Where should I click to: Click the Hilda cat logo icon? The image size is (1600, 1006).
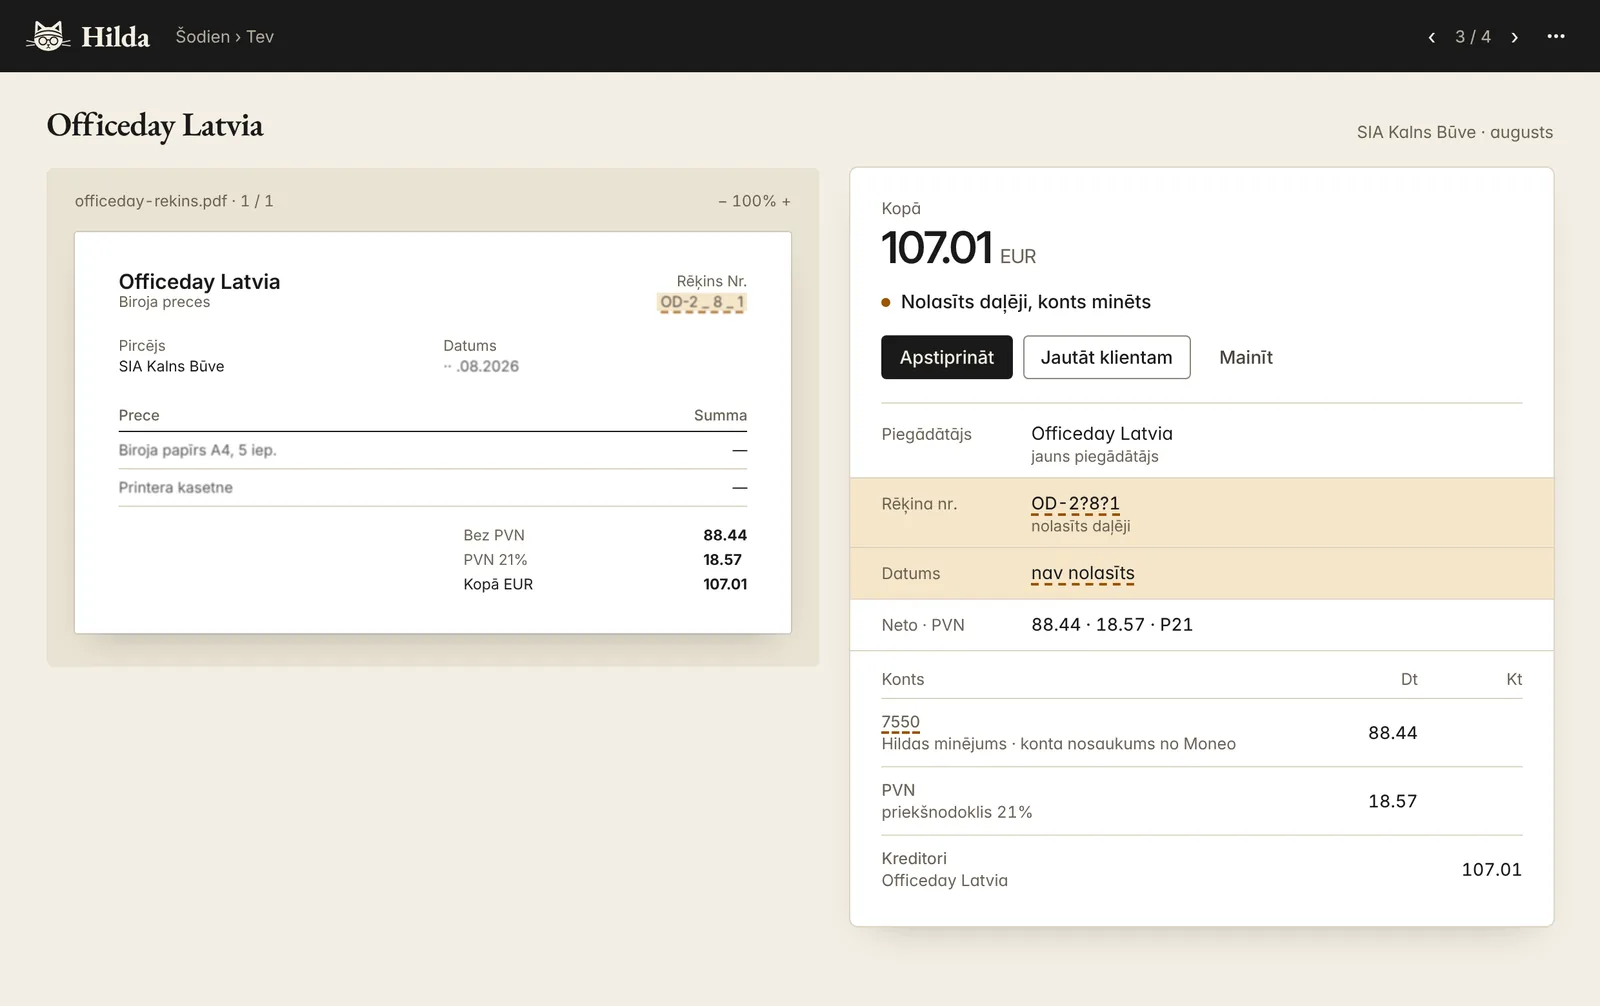tap(48, 36)
